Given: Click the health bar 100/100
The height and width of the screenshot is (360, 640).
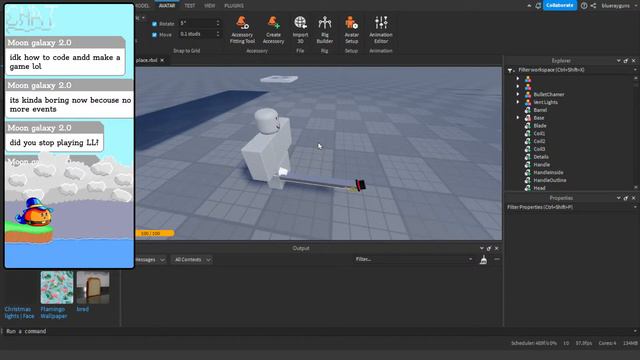Looking at the screenshot, I should (155, 233).
